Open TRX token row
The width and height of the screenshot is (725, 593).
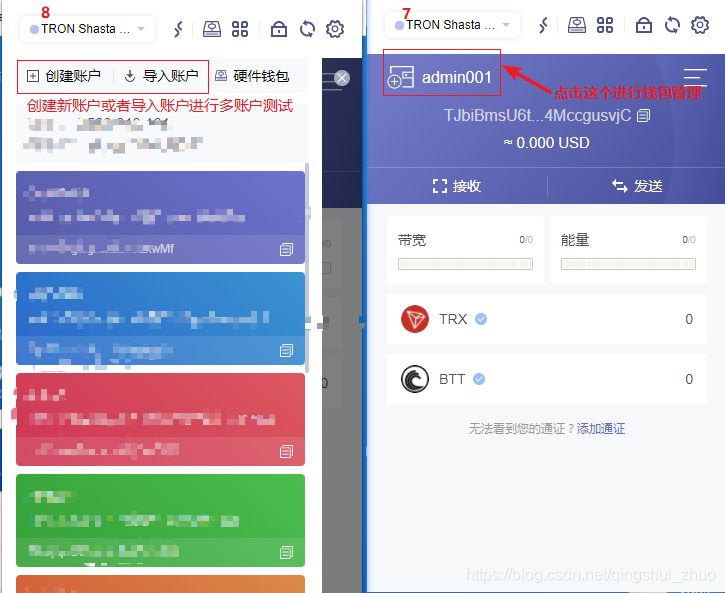tap(547, 319)
